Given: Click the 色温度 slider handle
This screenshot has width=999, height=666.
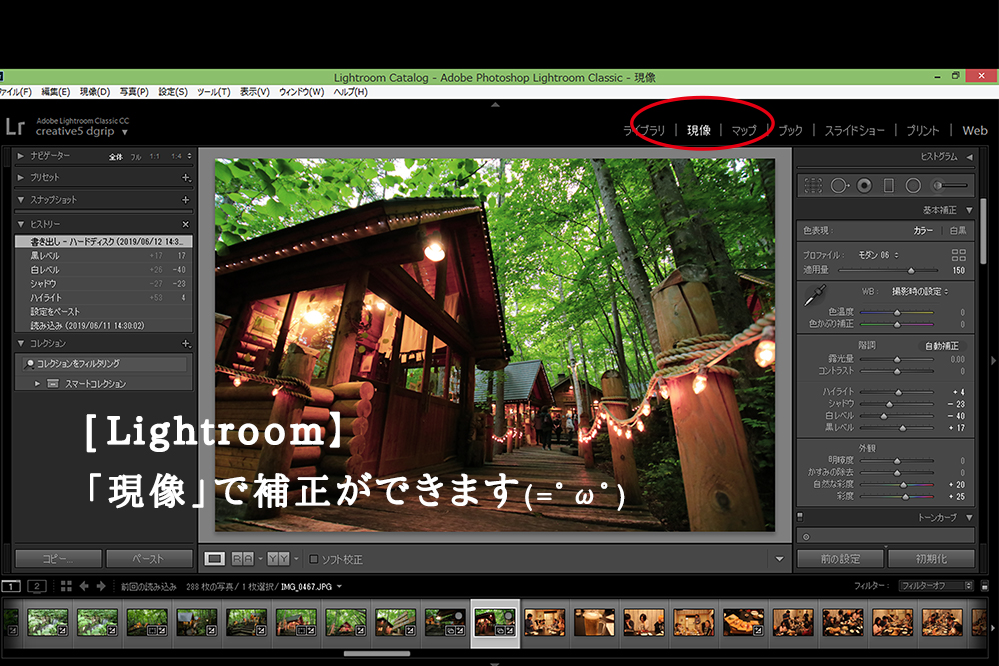Looking at the screenshot, I should coord(897,312).
